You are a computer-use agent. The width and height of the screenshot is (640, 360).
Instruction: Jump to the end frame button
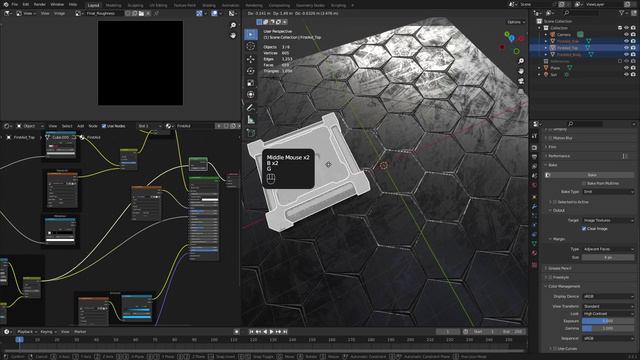[x=285, y=332]
